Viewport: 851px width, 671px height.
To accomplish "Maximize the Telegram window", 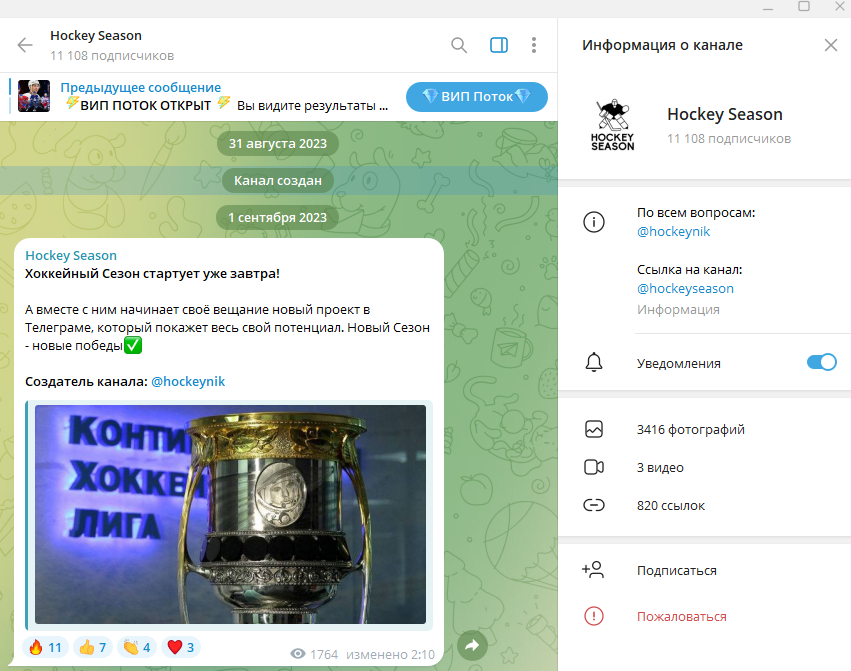I will point(804,7).
